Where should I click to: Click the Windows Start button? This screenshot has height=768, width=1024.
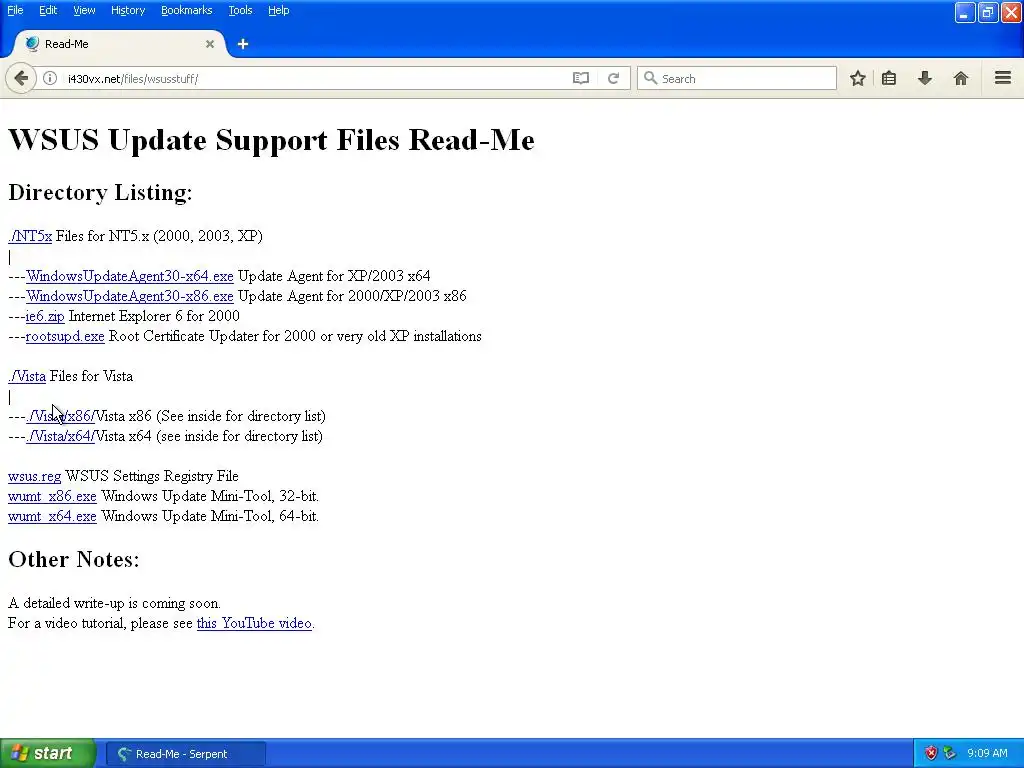(x=48, y=753)
